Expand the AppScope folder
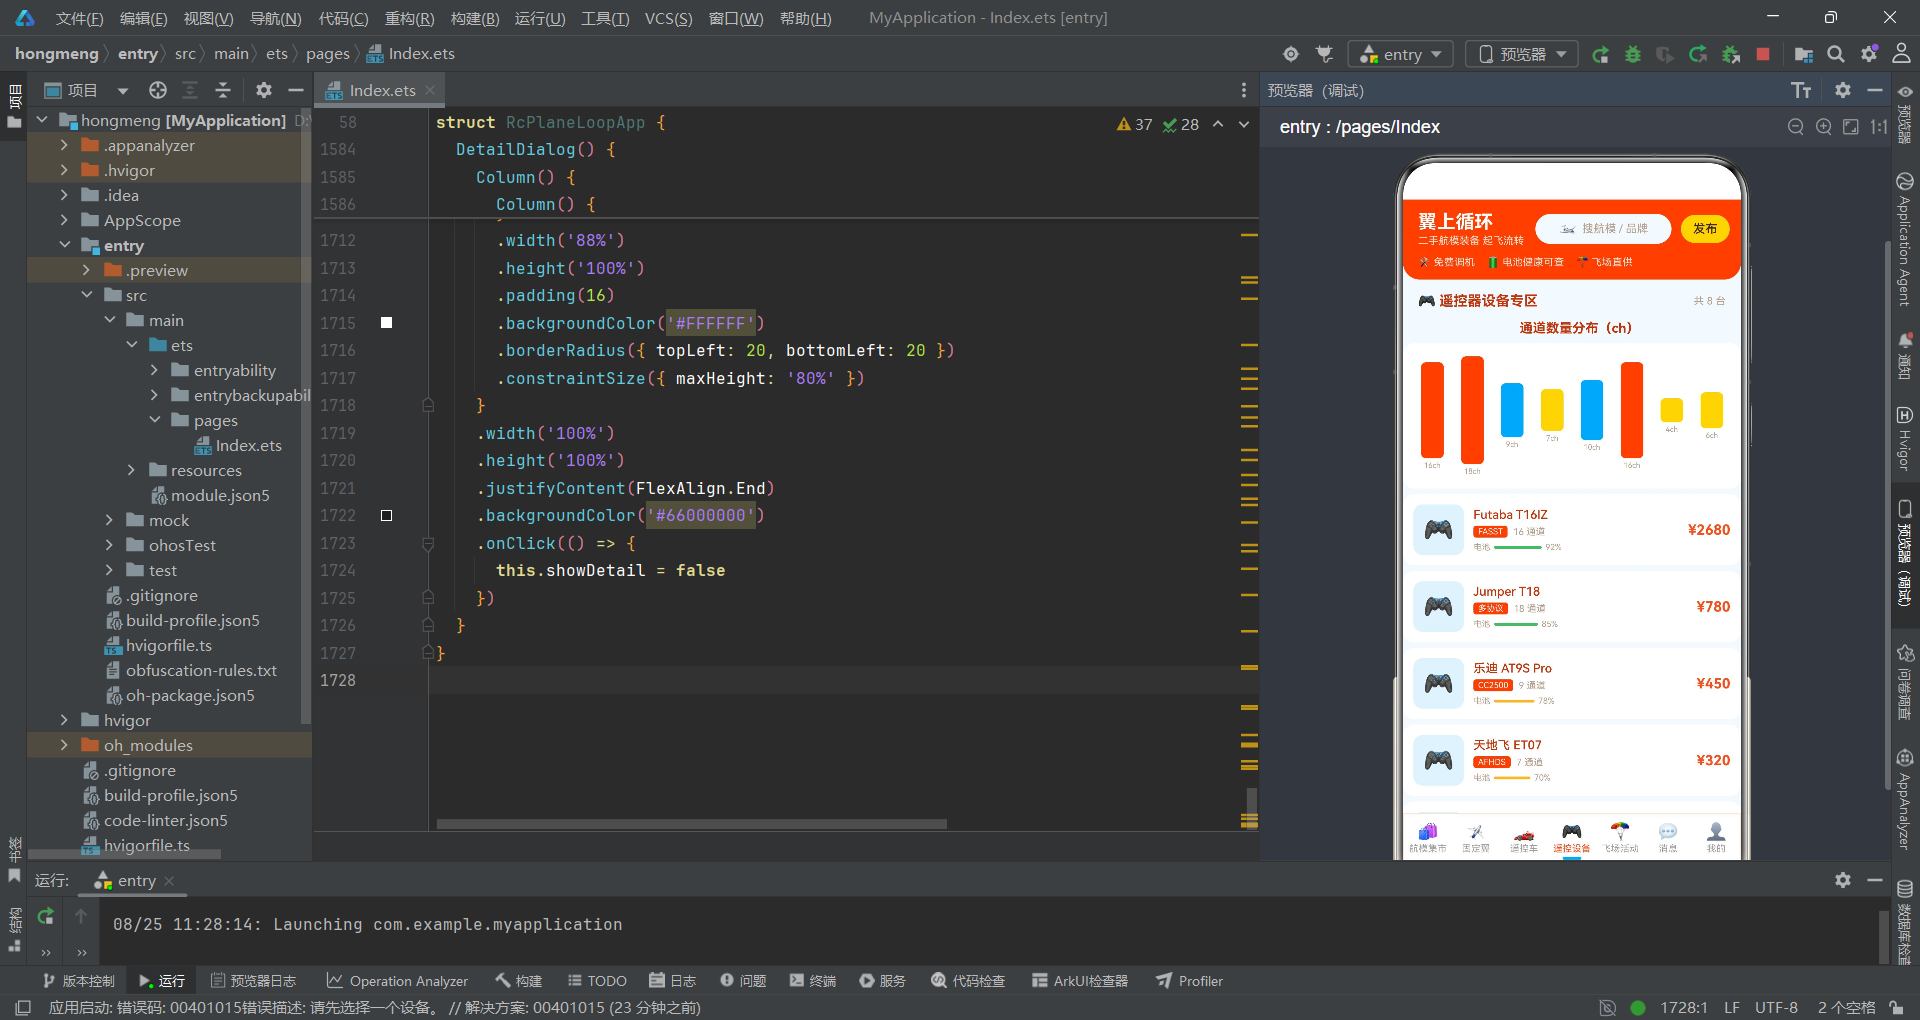The width and height of the screenshot is (1920, 1020). coord(64,220)
